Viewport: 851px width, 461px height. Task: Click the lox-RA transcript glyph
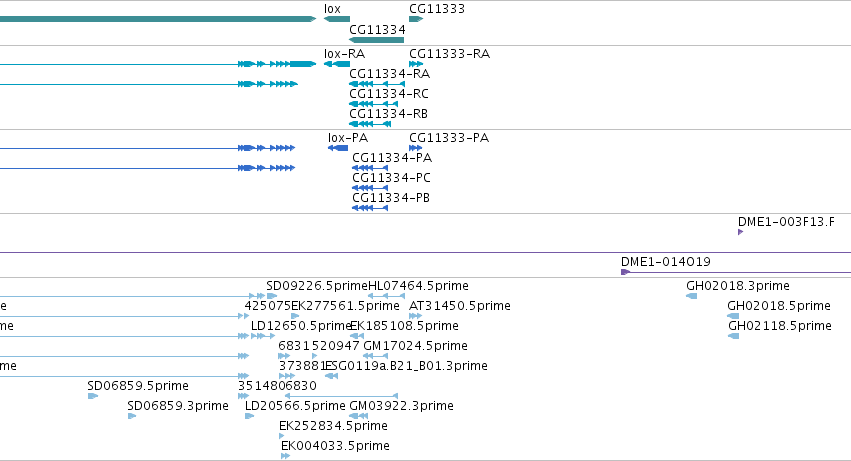(337, 64)
